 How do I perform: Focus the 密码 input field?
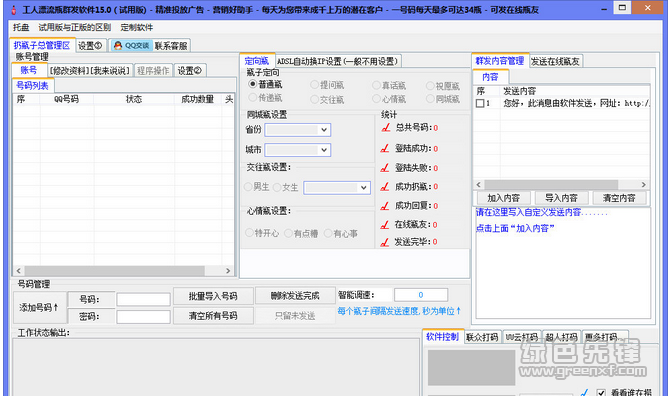point(144,316)
